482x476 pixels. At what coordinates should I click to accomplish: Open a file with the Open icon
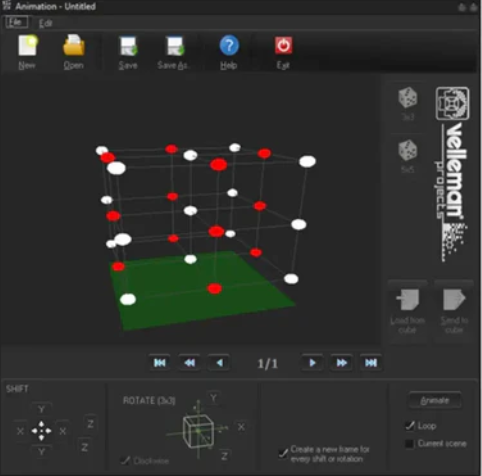(74, 45)
